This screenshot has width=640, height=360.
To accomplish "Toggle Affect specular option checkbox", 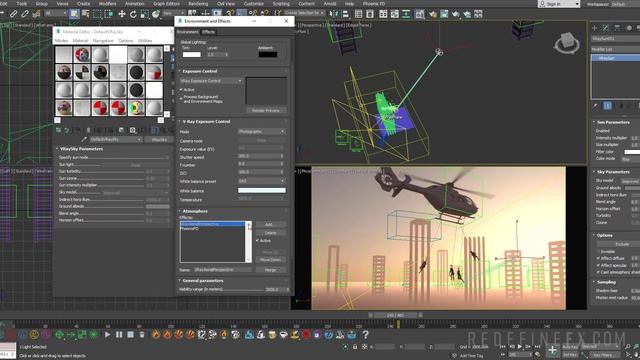I will 598,265.
